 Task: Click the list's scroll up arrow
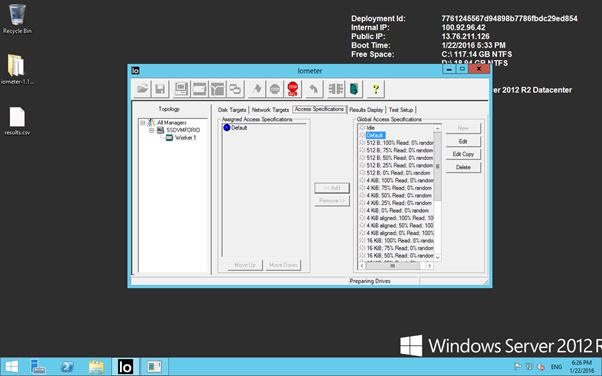coord(437,128)
